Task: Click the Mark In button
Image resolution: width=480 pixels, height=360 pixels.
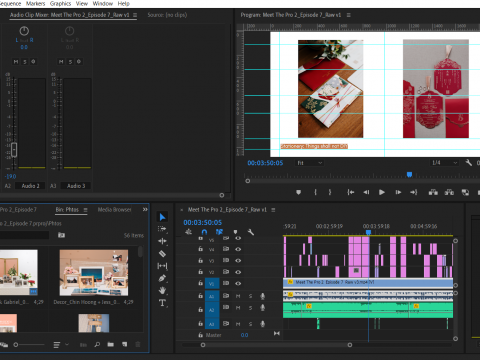Action: (315, 192)
